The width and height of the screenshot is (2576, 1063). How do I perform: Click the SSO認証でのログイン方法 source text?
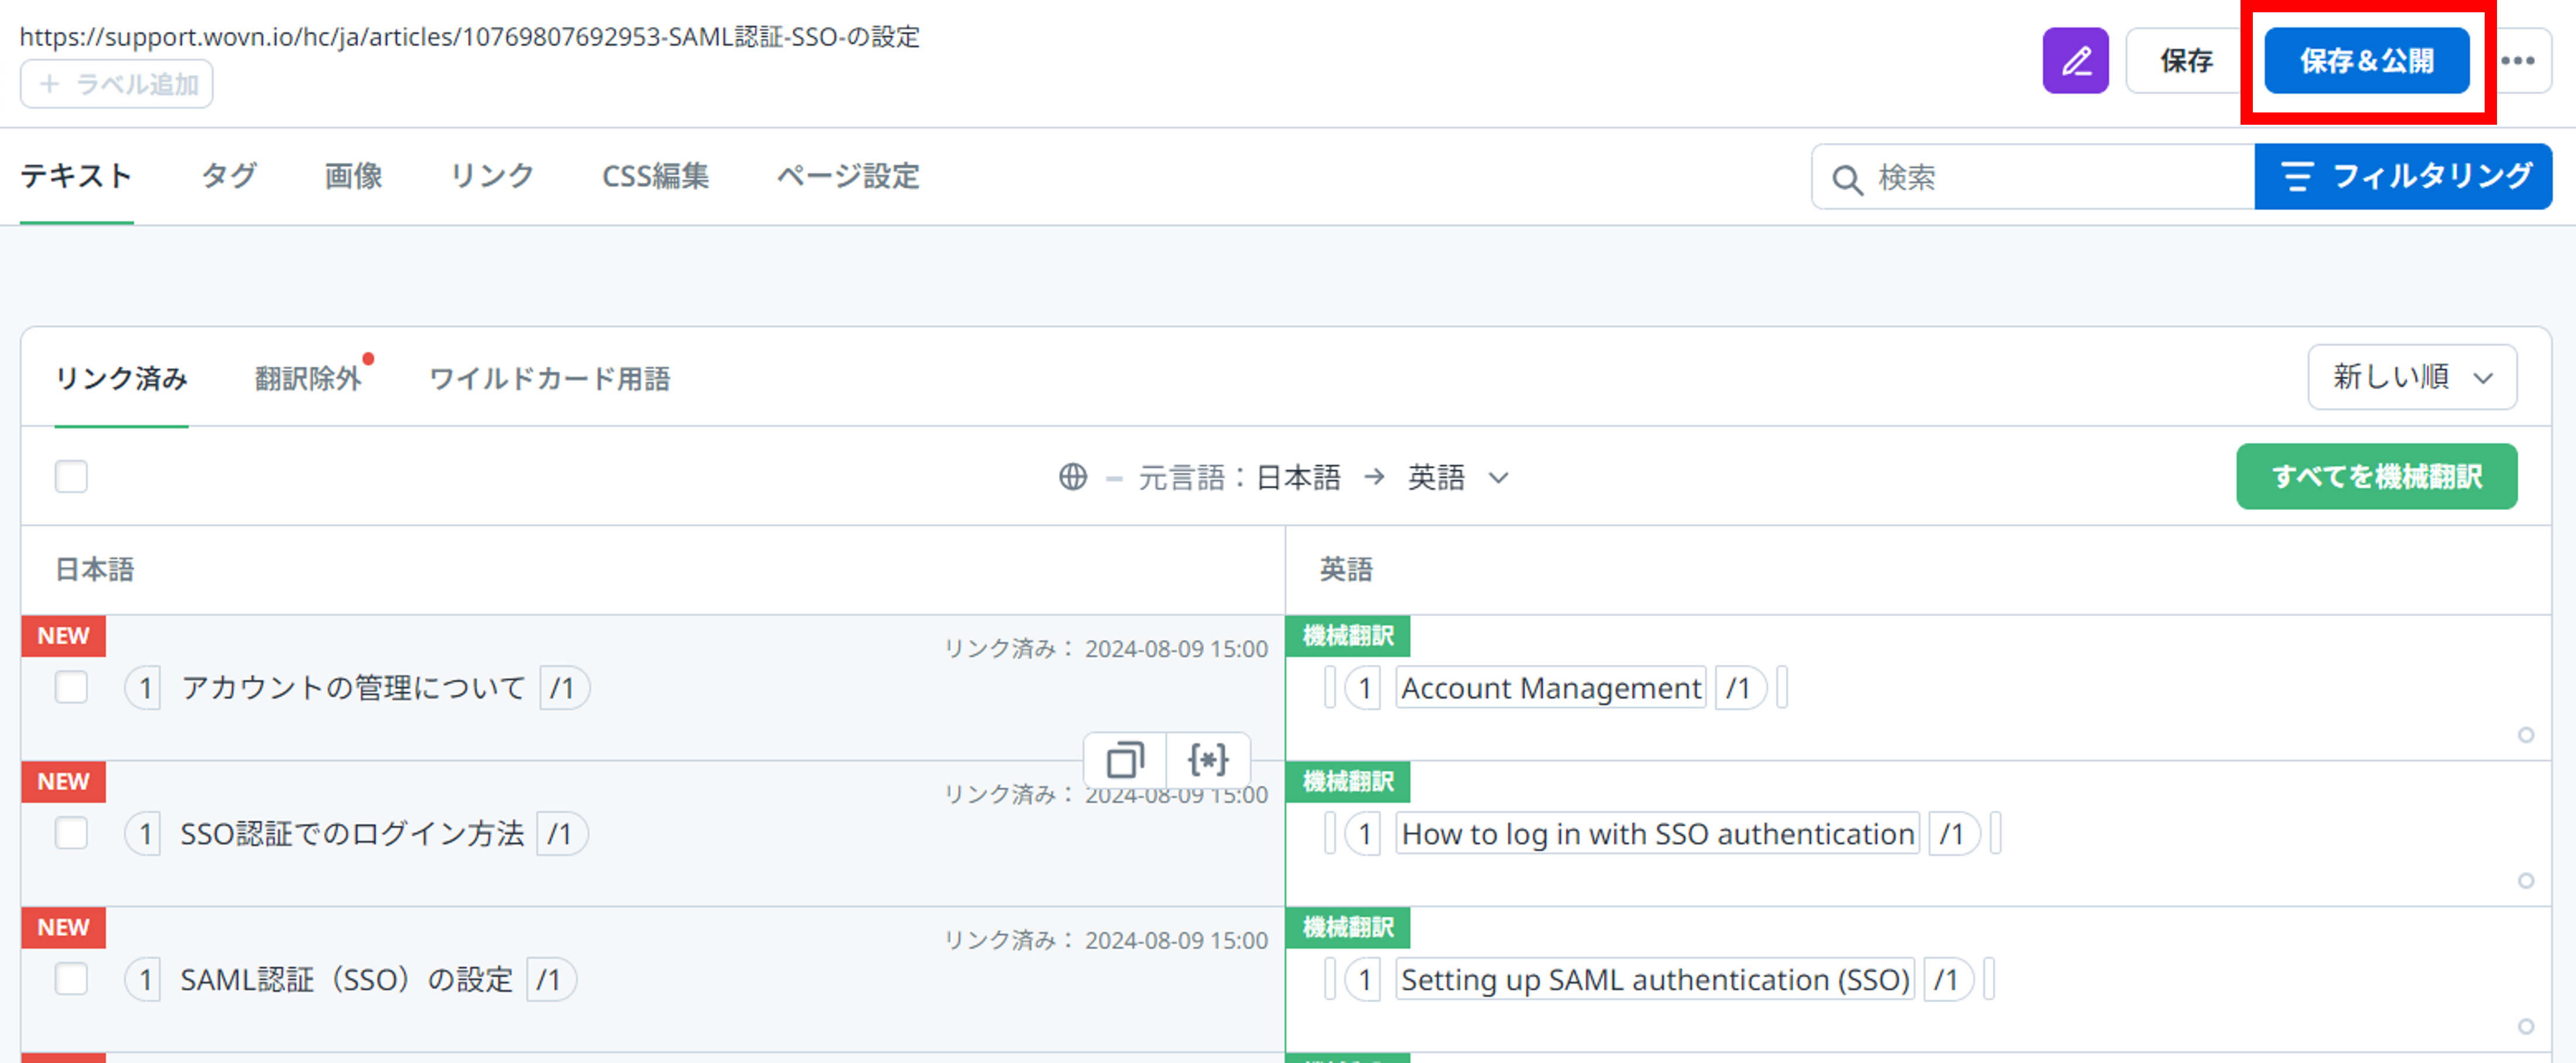coord(352,834)
